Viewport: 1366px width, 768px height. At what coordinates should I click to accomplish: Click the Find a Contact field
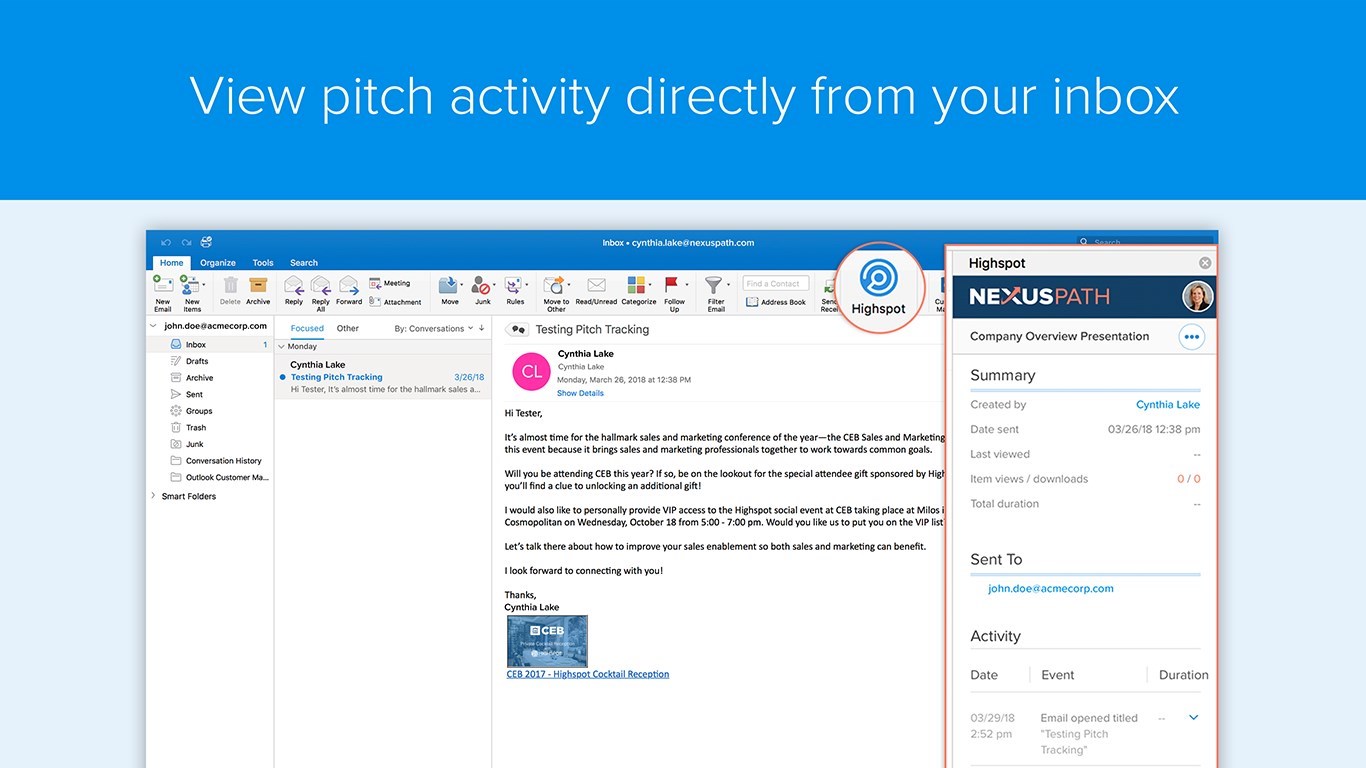tap(776, 283)
